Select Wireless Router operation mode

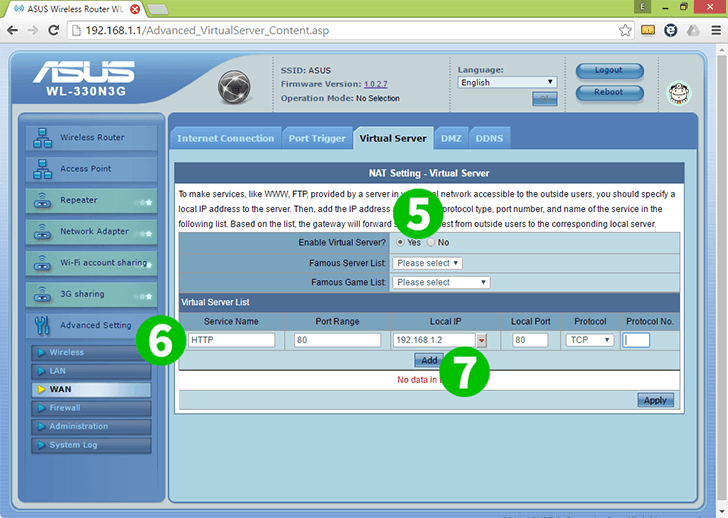click(91, 138)
